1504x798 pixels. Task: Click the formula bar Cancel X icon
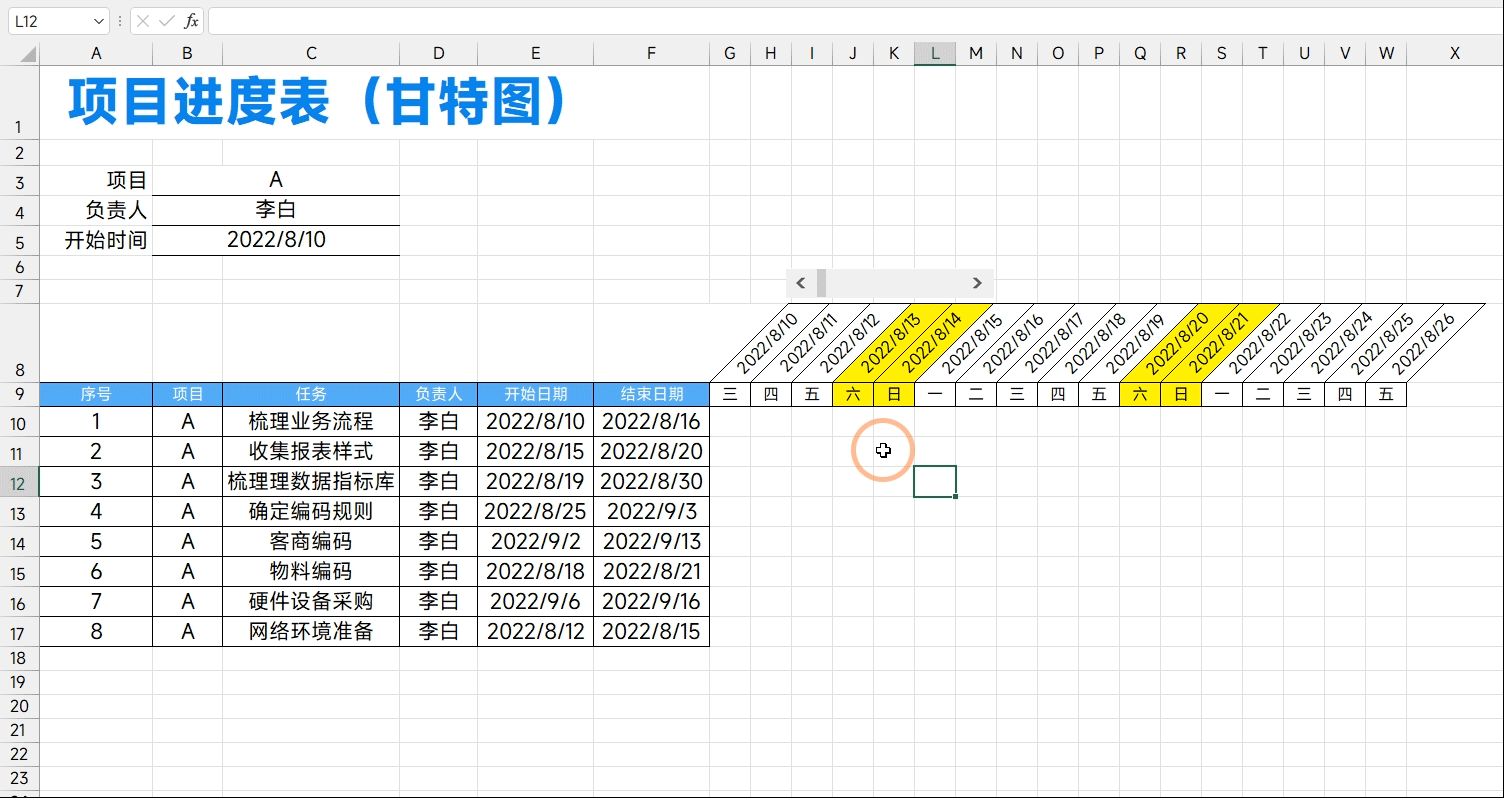[x=143, y=21]
